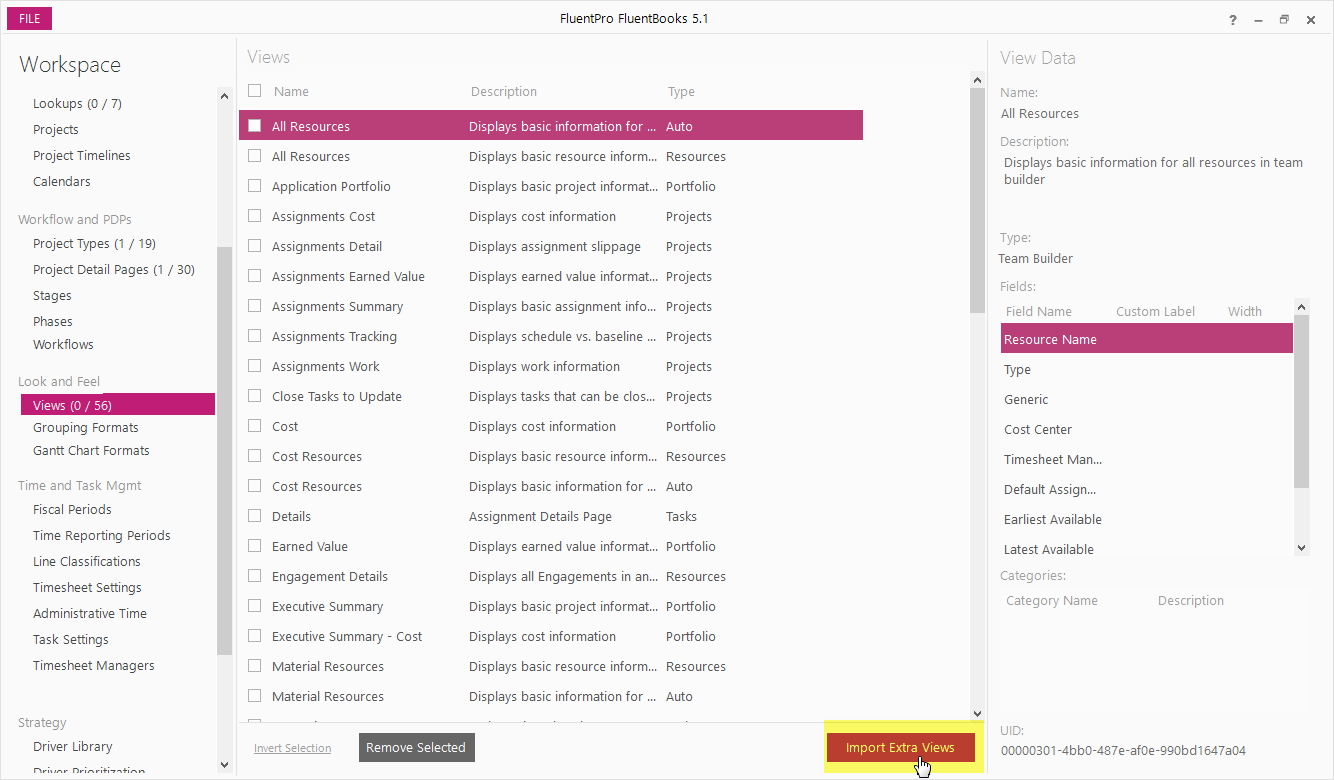
Task: Select the Cost Center field row
Action: [1146, 429]
